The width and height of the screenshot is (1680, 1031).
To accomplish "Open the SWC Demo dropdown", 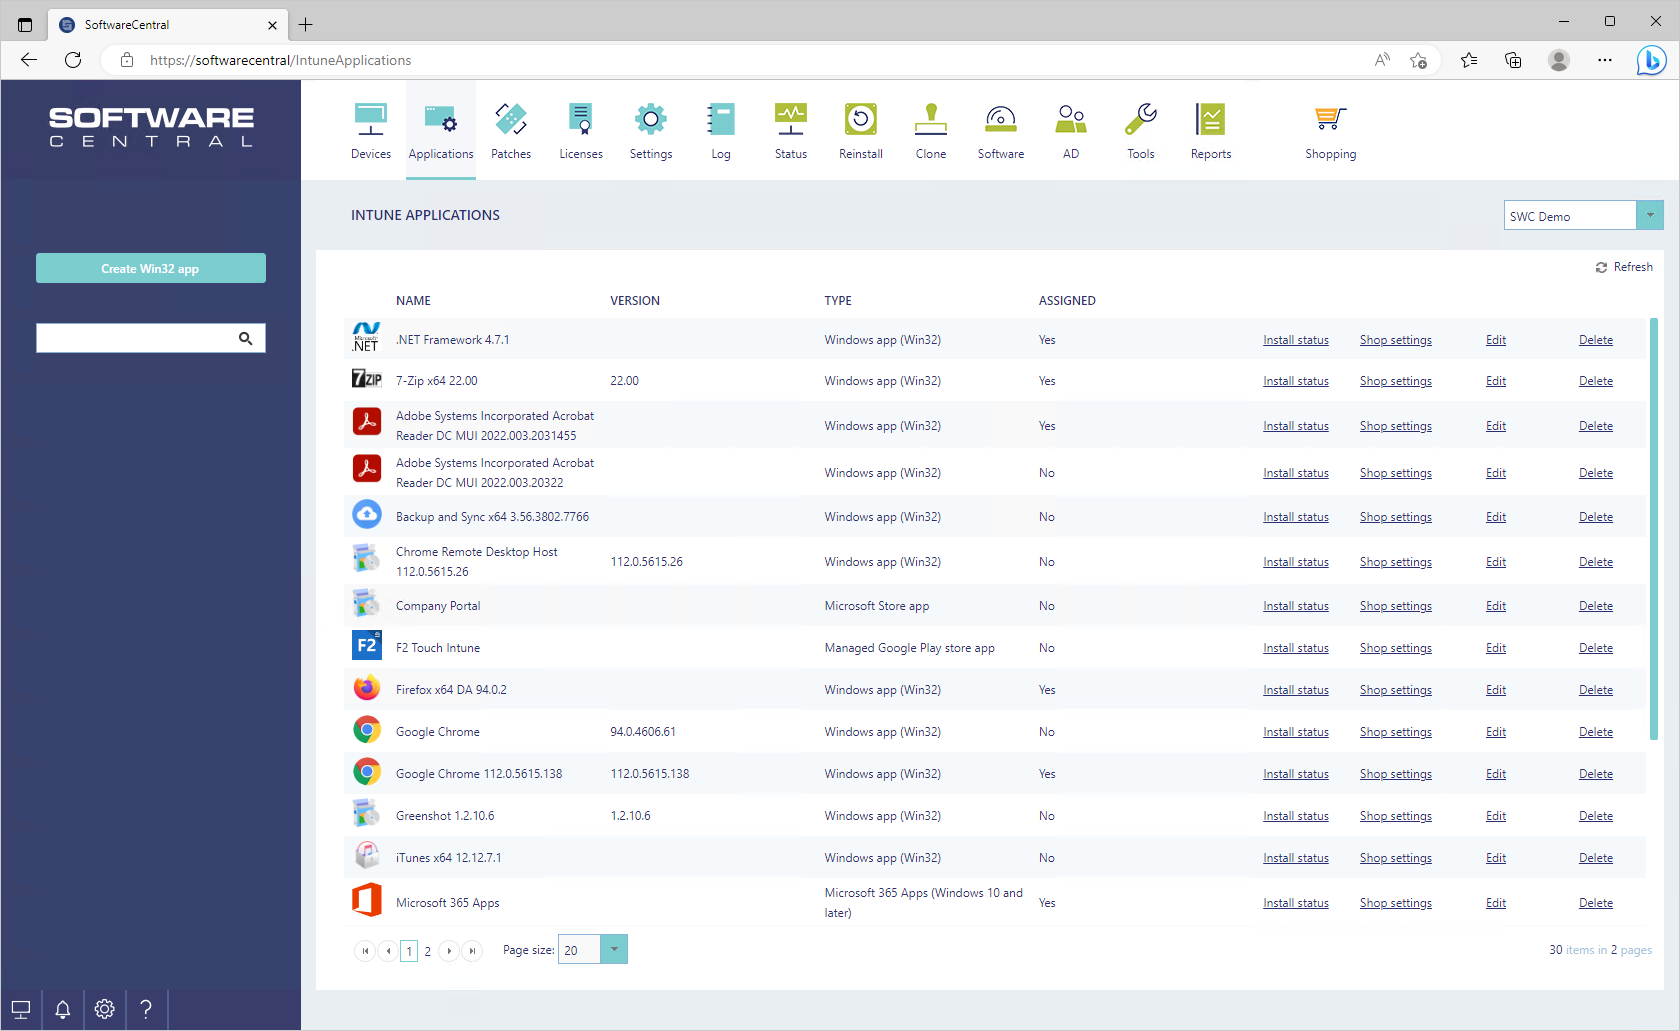I will pyautogui.click(x=1650, y=214).
